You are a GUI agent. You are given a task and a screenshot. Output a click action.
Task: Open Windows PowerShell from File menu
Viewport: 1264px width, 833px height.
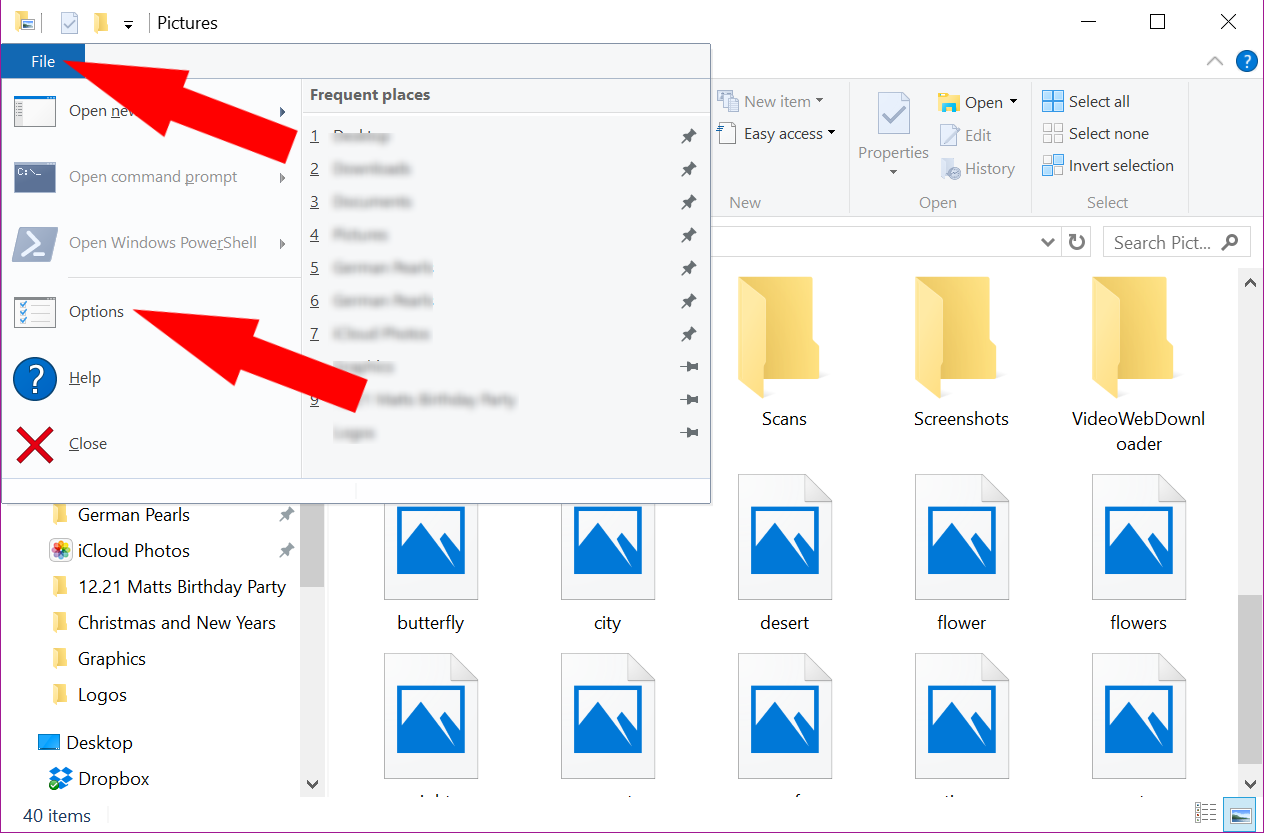click(160, 242)
